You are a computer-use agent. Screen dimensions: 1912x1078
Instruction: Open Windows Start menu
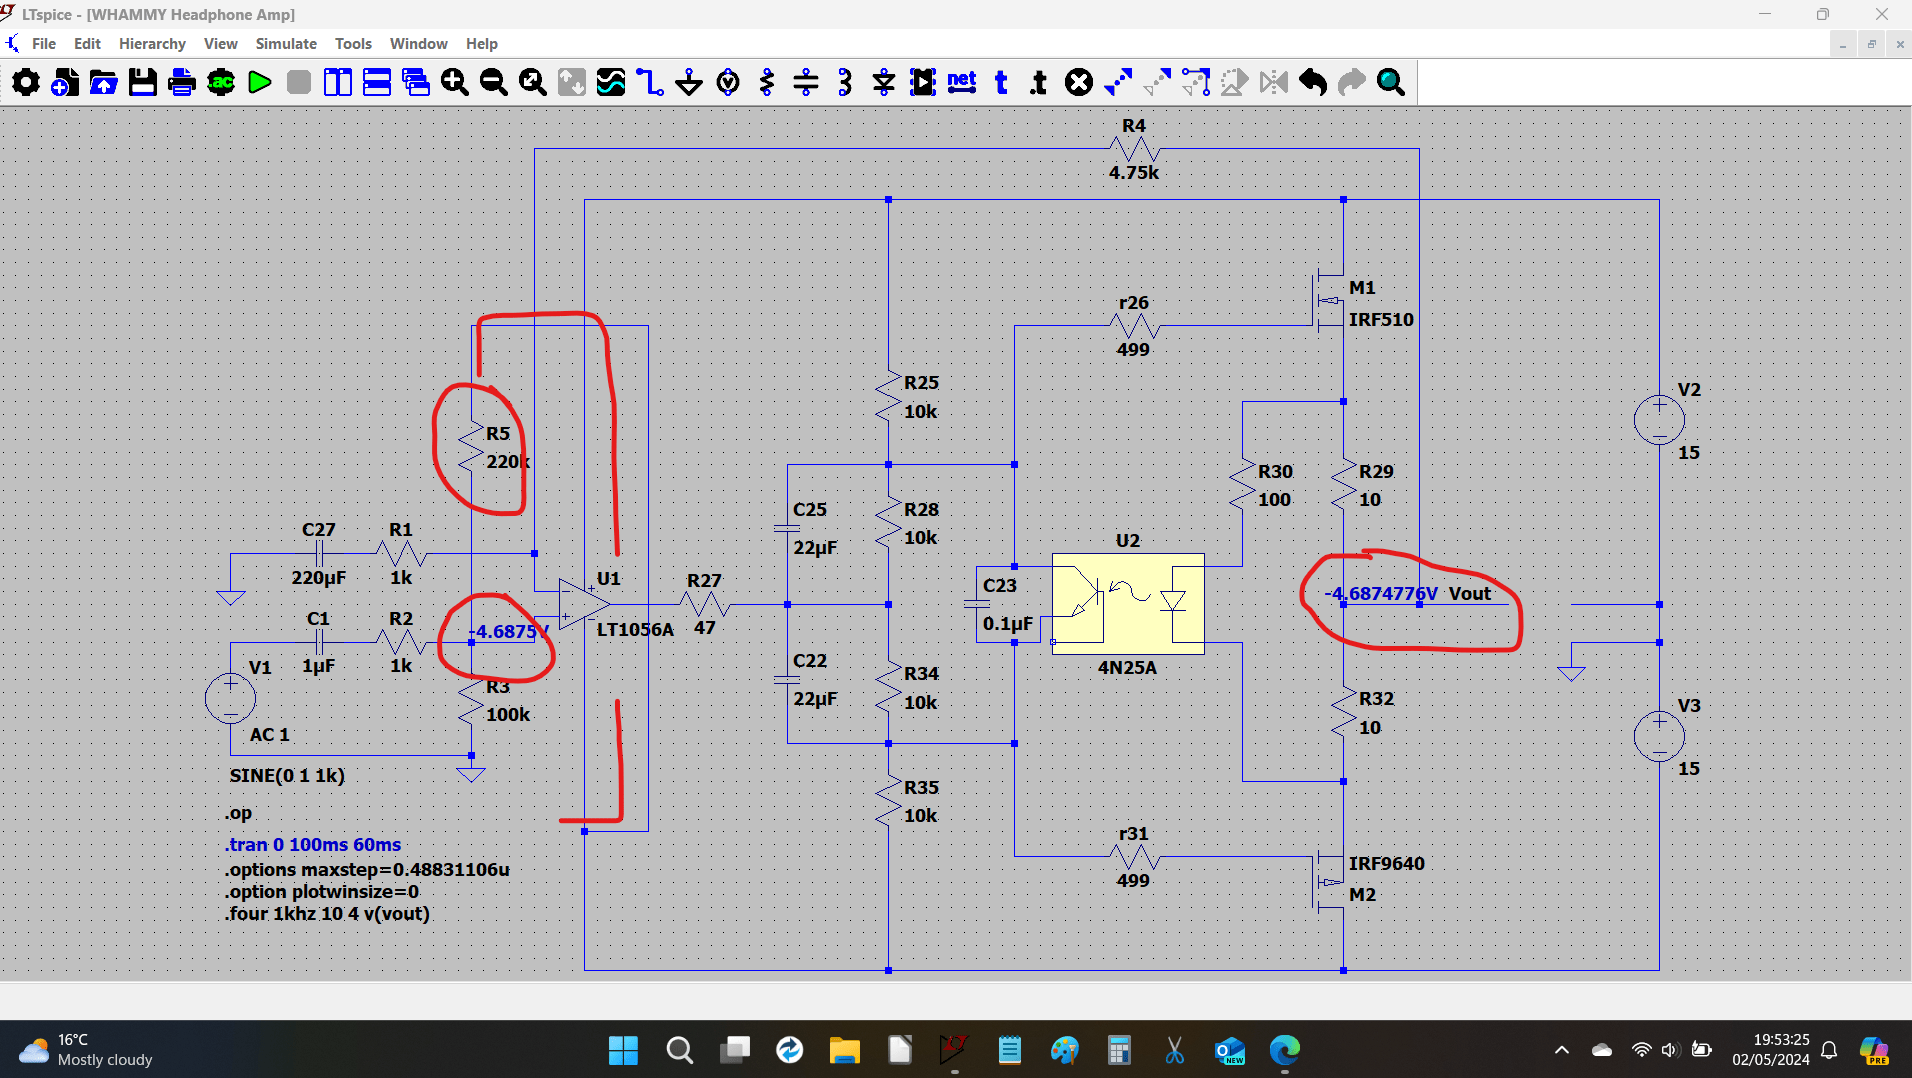tap(623, 1050)
